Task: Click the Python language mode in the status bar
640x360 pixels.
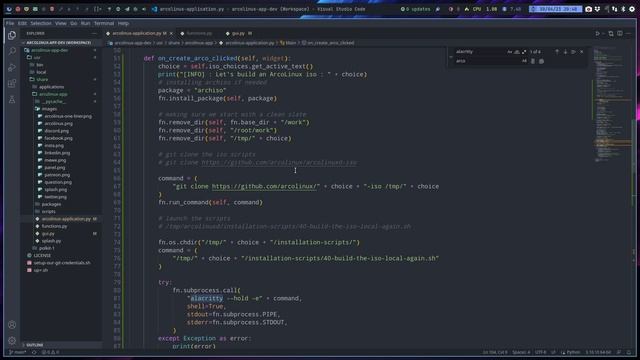Action: coord(573,352)
